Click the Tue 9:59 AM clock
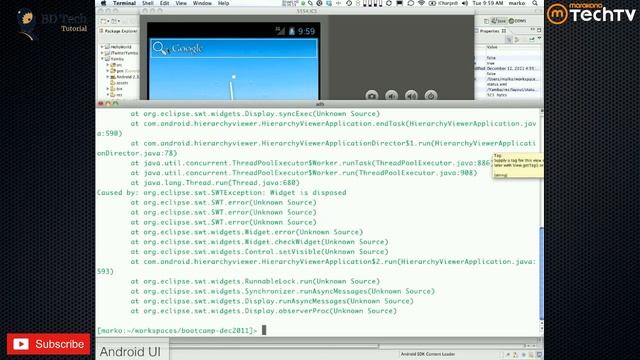 (487, 3)
